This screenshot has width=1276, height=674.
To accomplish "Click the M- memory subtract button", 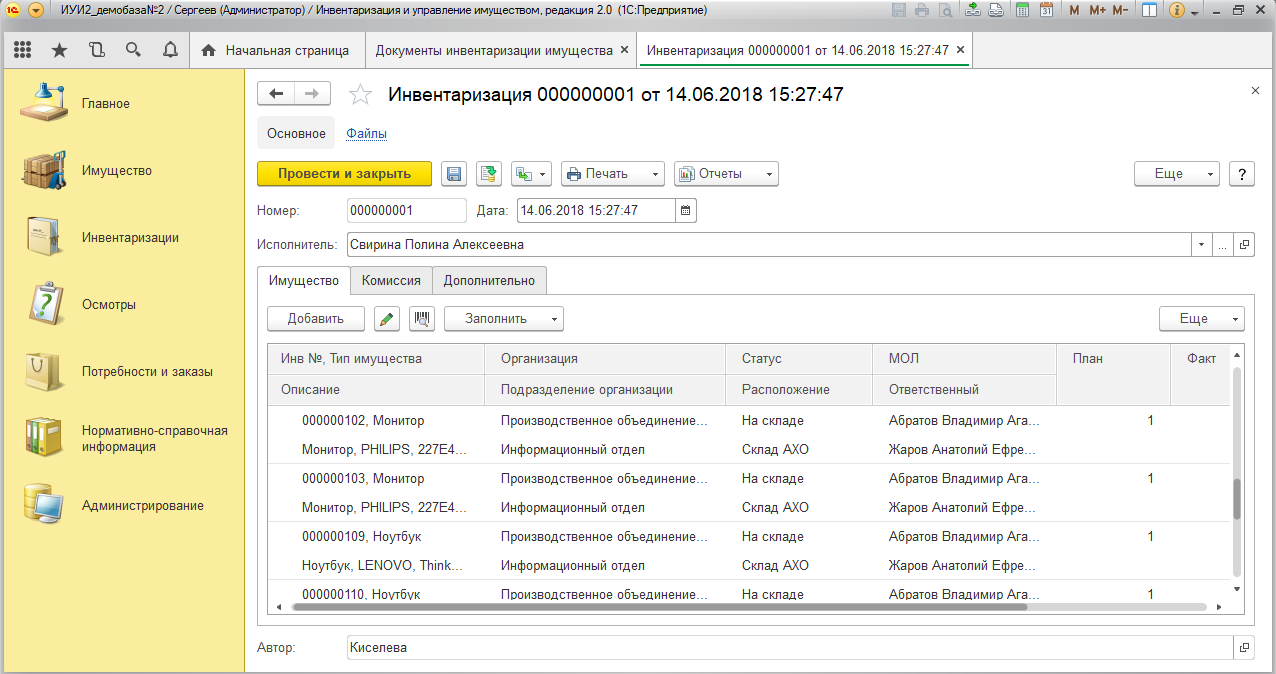I will pyautogui.click(x=1121, y=10).
